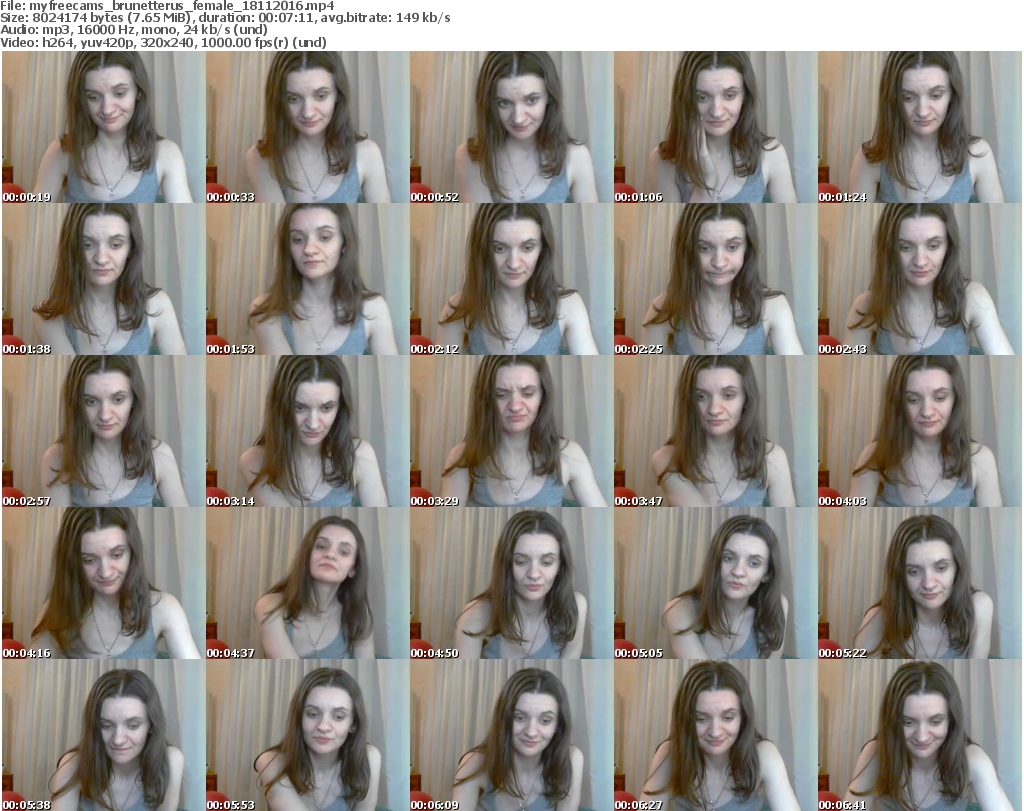Select the thumbnail stamped 00:04:03
The height and width of the screenshot is (811, 1024).
tap(920, 431)
